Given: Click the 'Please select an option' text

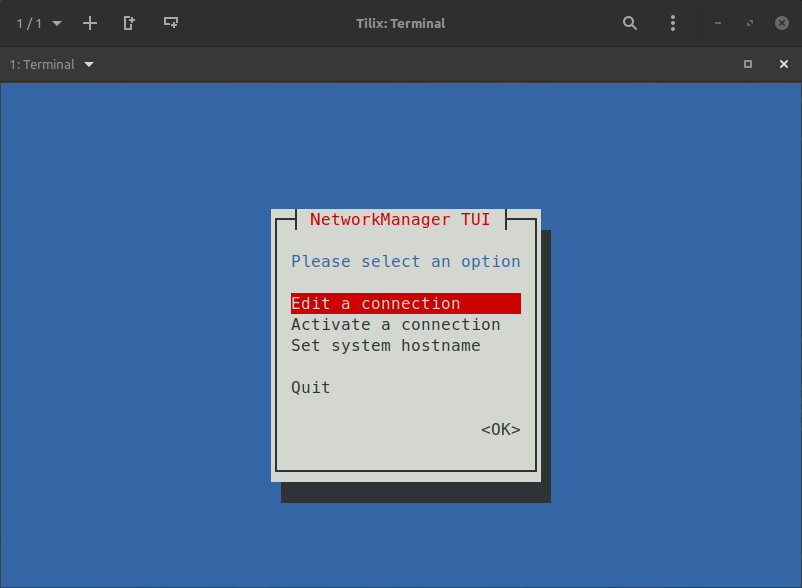Looking at the screenshot, I should 405,261.
